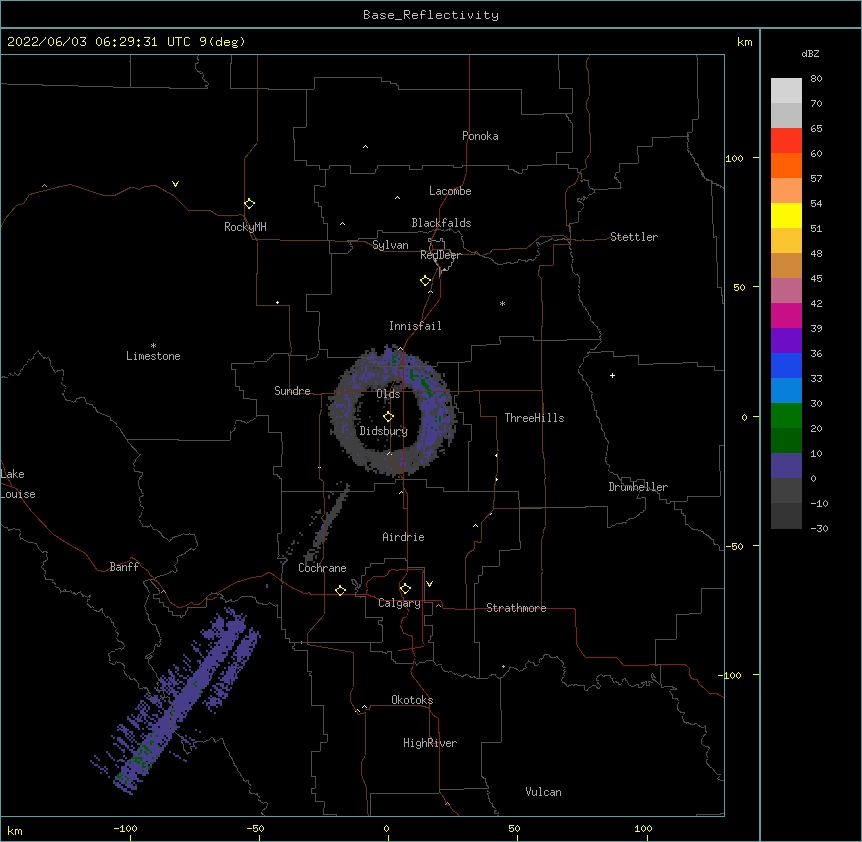Click the Lake Louise label
The width and height of the screenshot is (862, 842).
(x=18, y=484)
